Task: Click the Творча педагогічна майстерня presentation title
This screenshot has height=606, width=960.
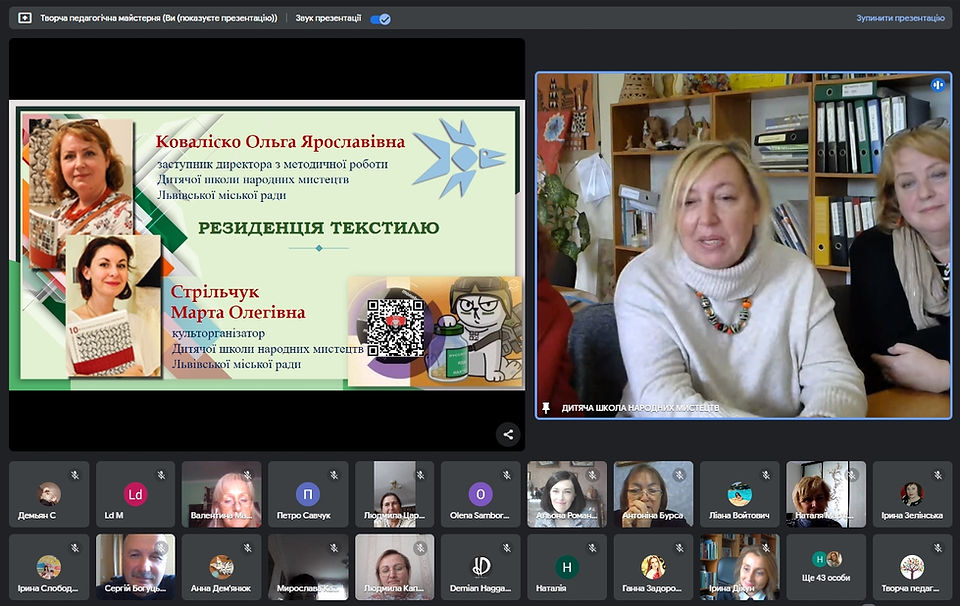Action: point(159,18)
